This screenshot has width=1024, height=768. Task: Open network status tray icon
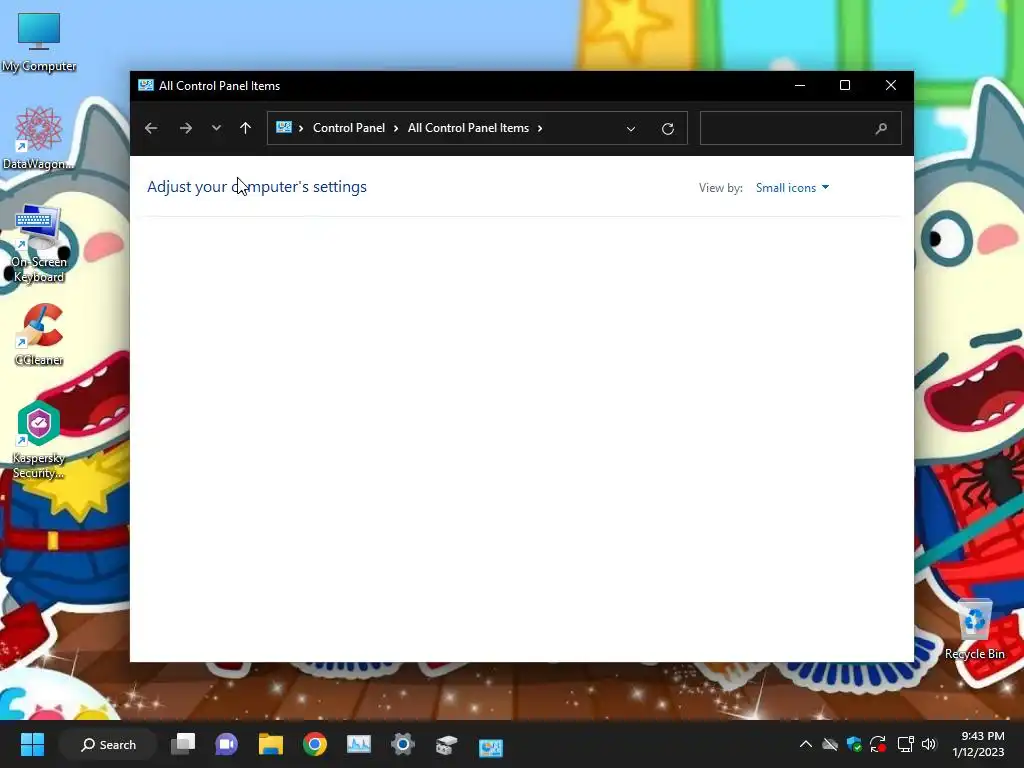pos(905,744)
